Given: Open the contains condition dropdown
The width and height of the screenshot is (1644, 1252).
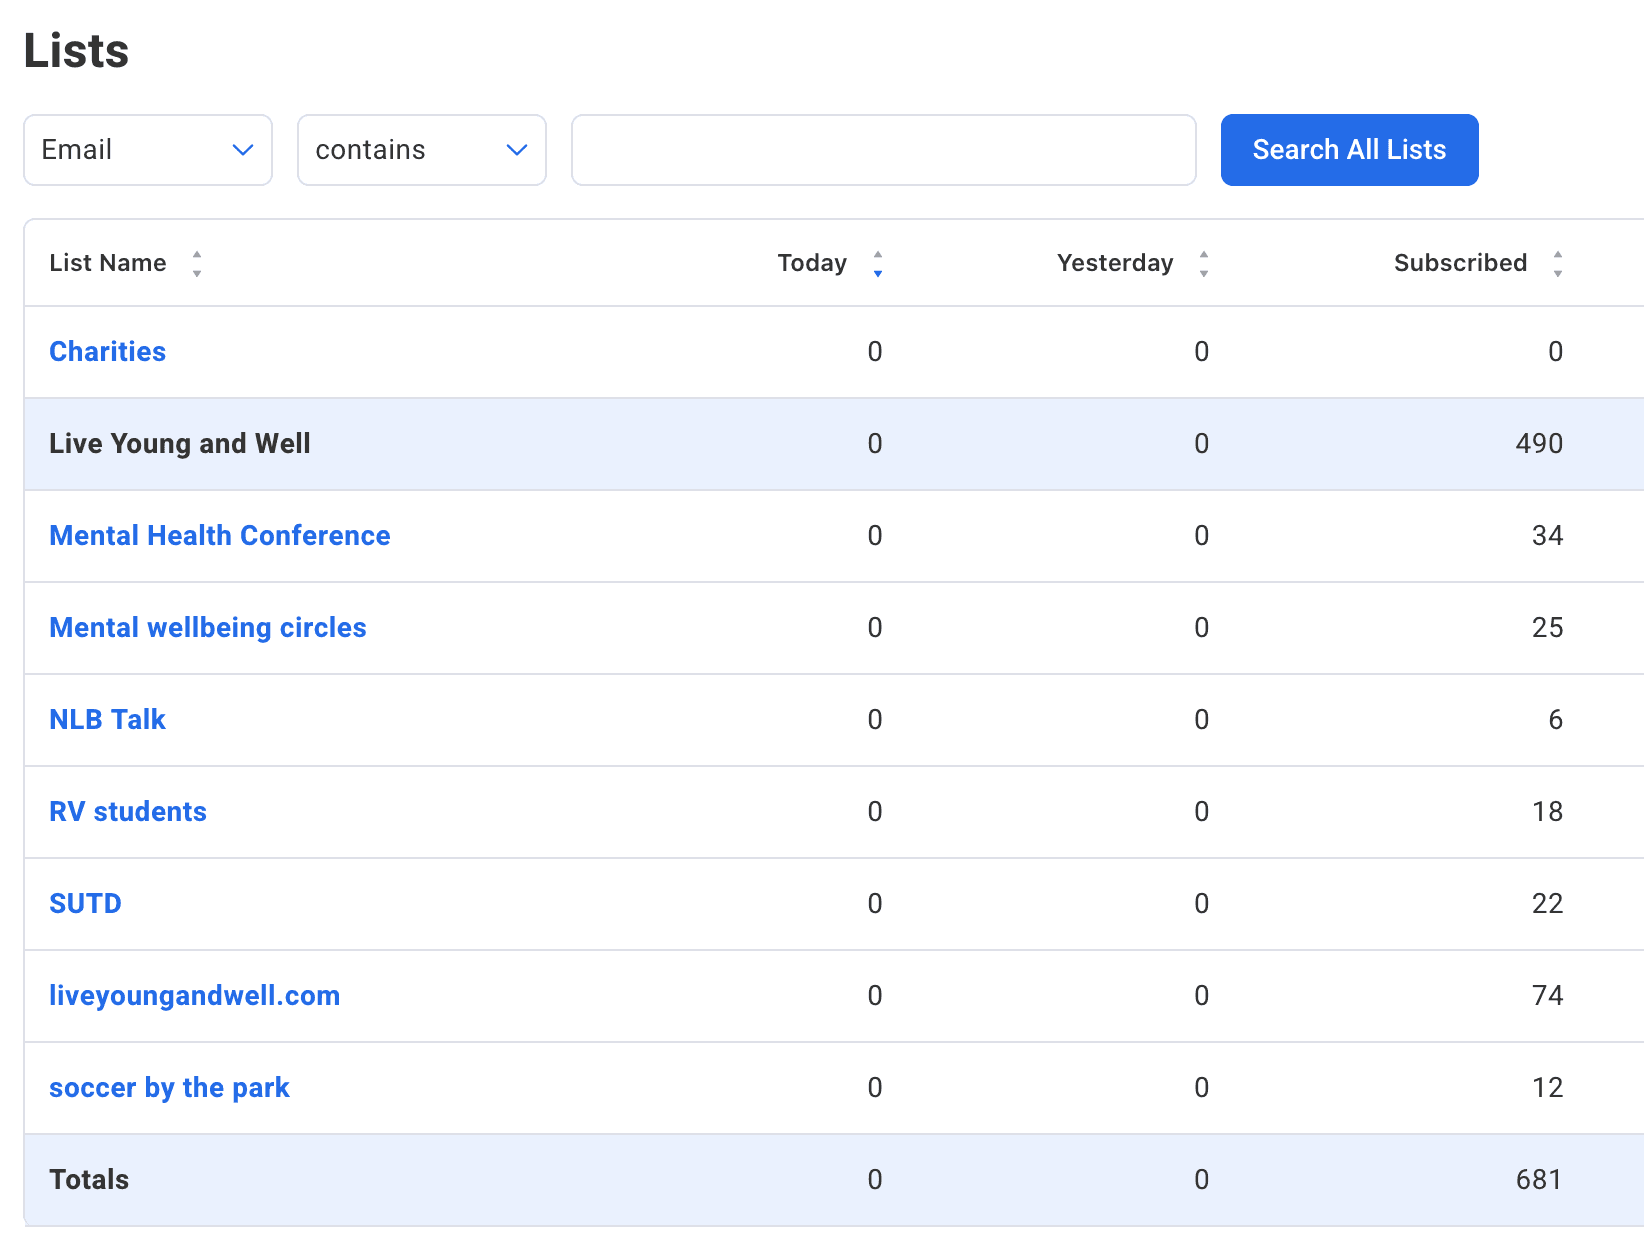Looking at the screenshot, I should [x=421, y=150].
